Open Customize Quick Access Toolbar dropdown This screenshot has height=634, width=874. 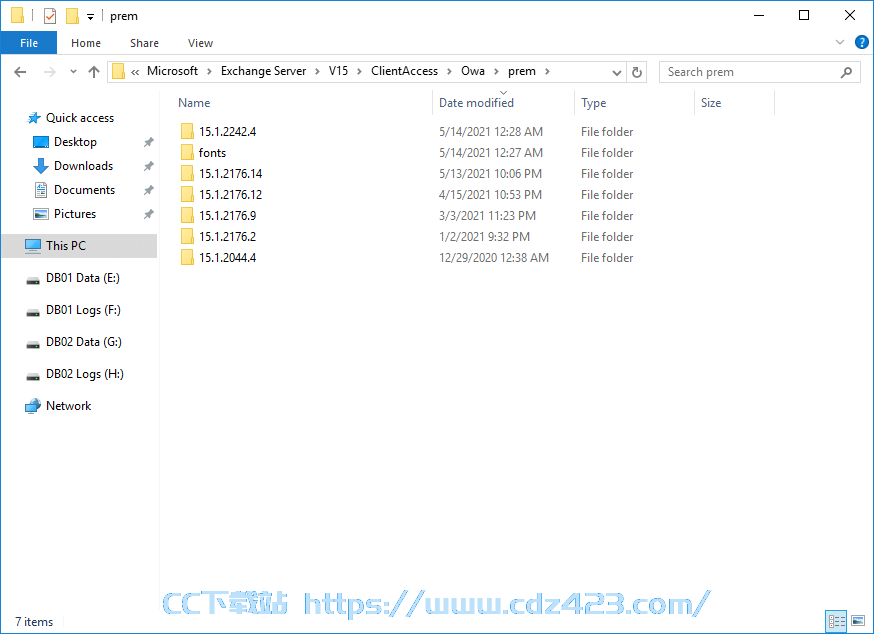tap(90, 17)
